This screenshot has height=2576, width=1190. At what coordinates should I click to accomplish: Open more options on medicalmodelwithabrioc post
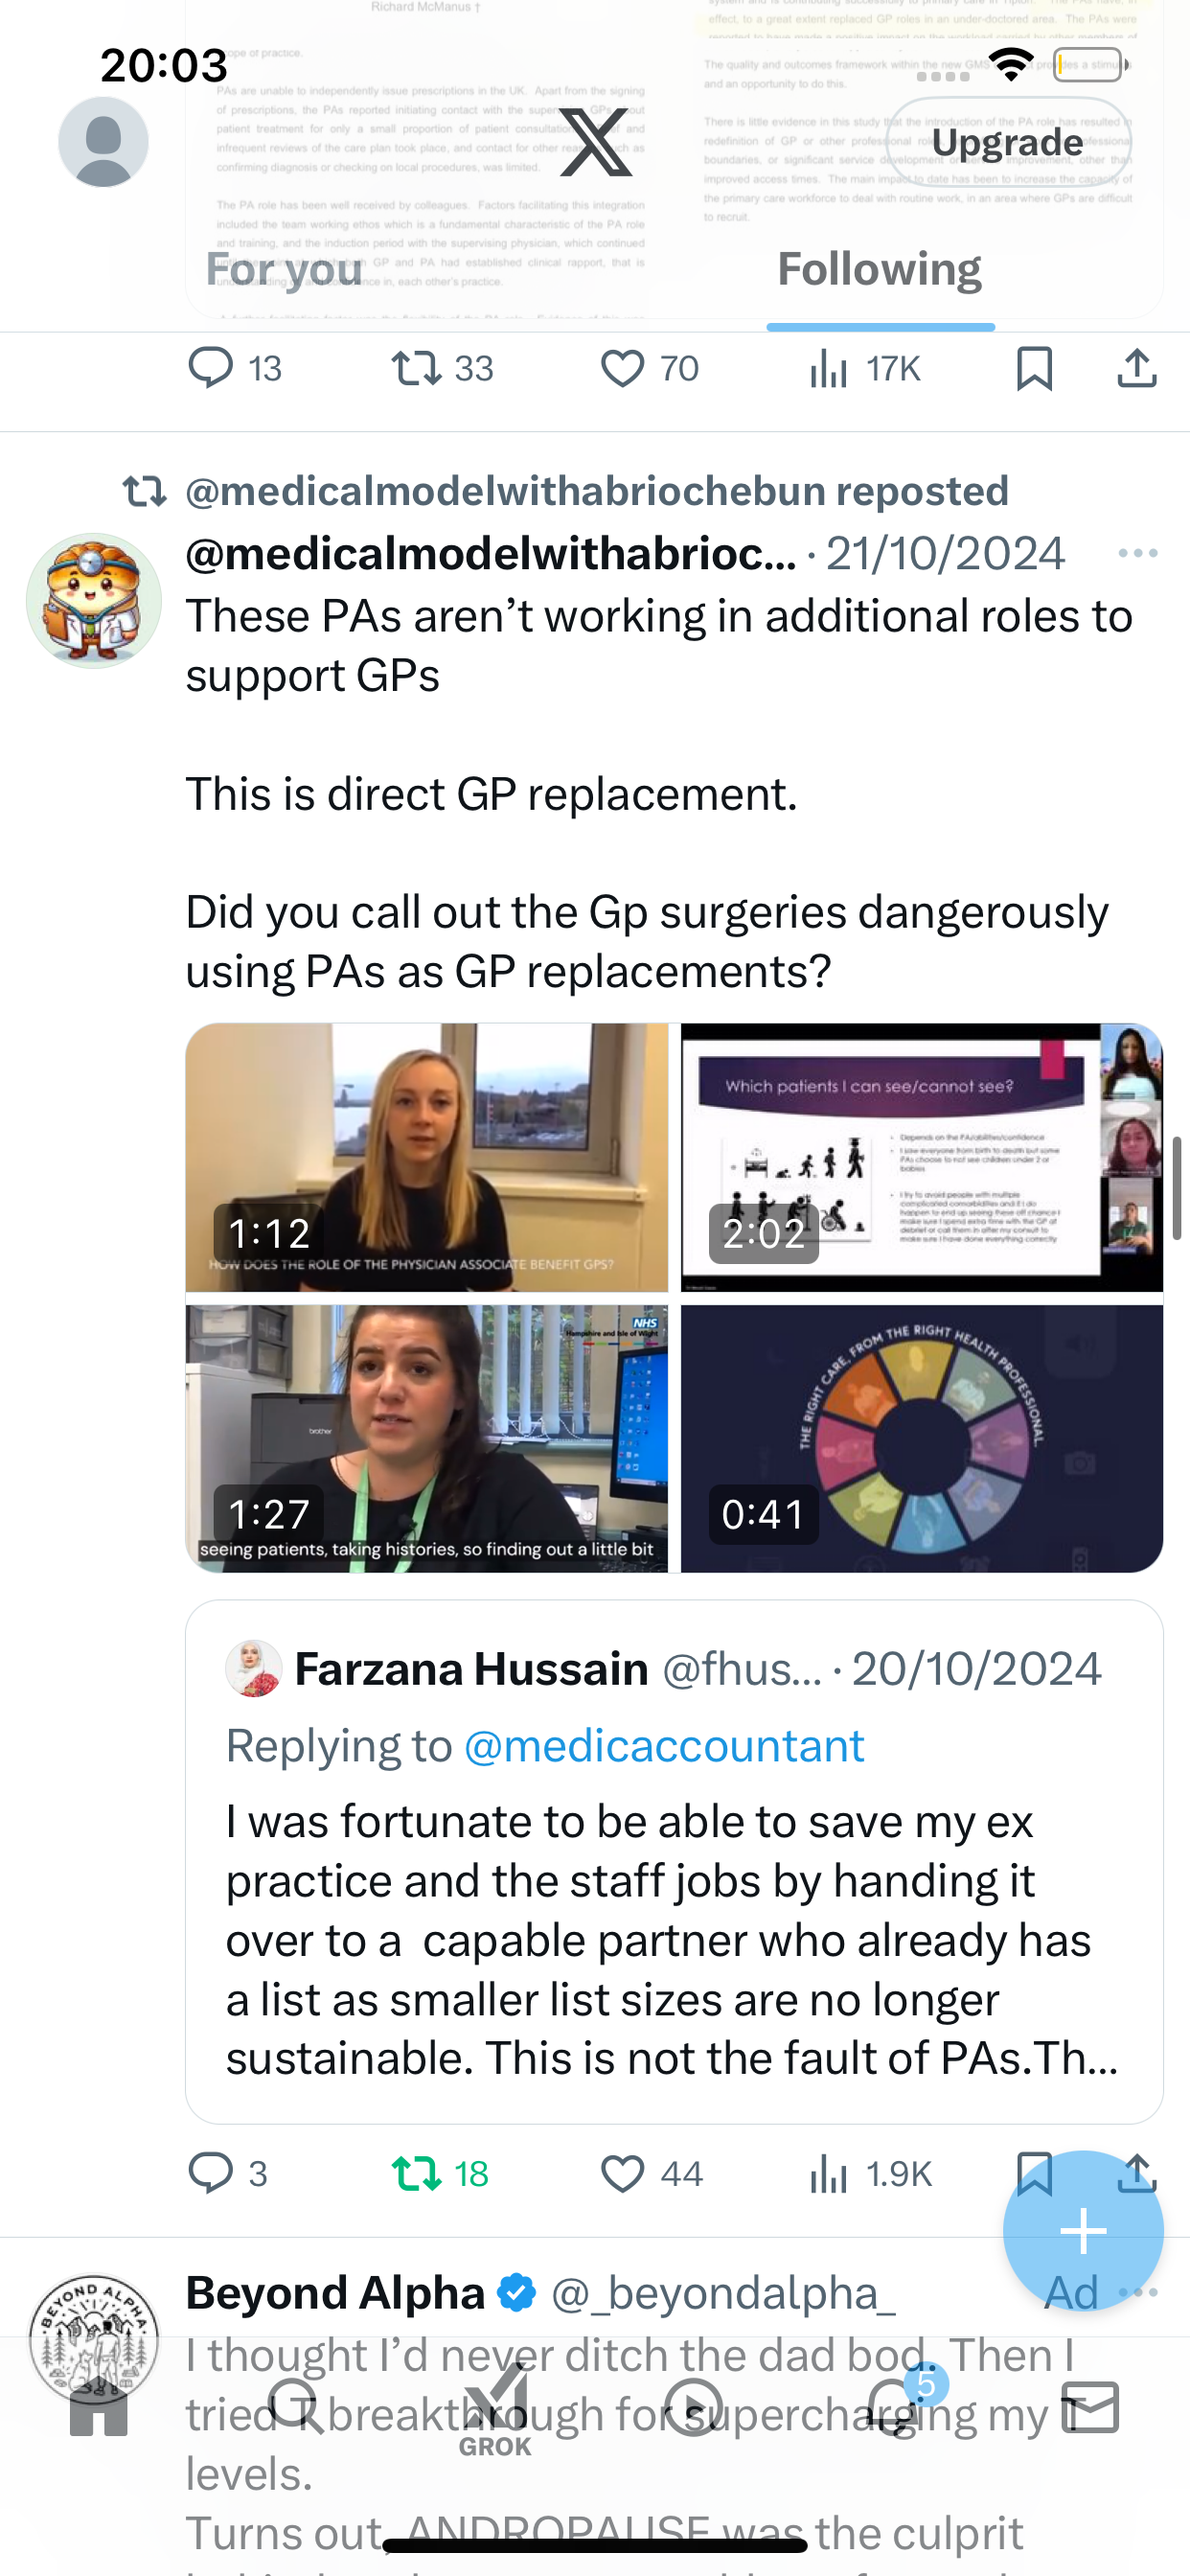1138,553
